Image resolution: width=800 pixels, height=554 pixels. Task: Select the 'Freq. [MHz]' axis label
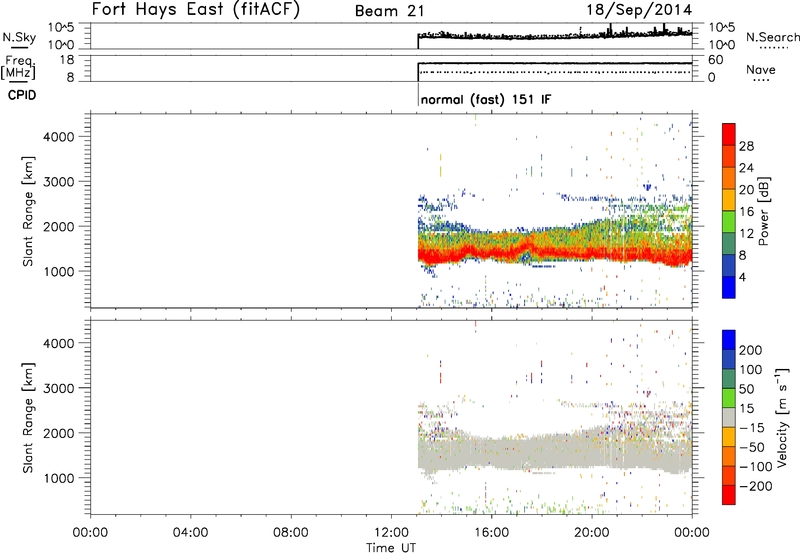click(18, 68)
